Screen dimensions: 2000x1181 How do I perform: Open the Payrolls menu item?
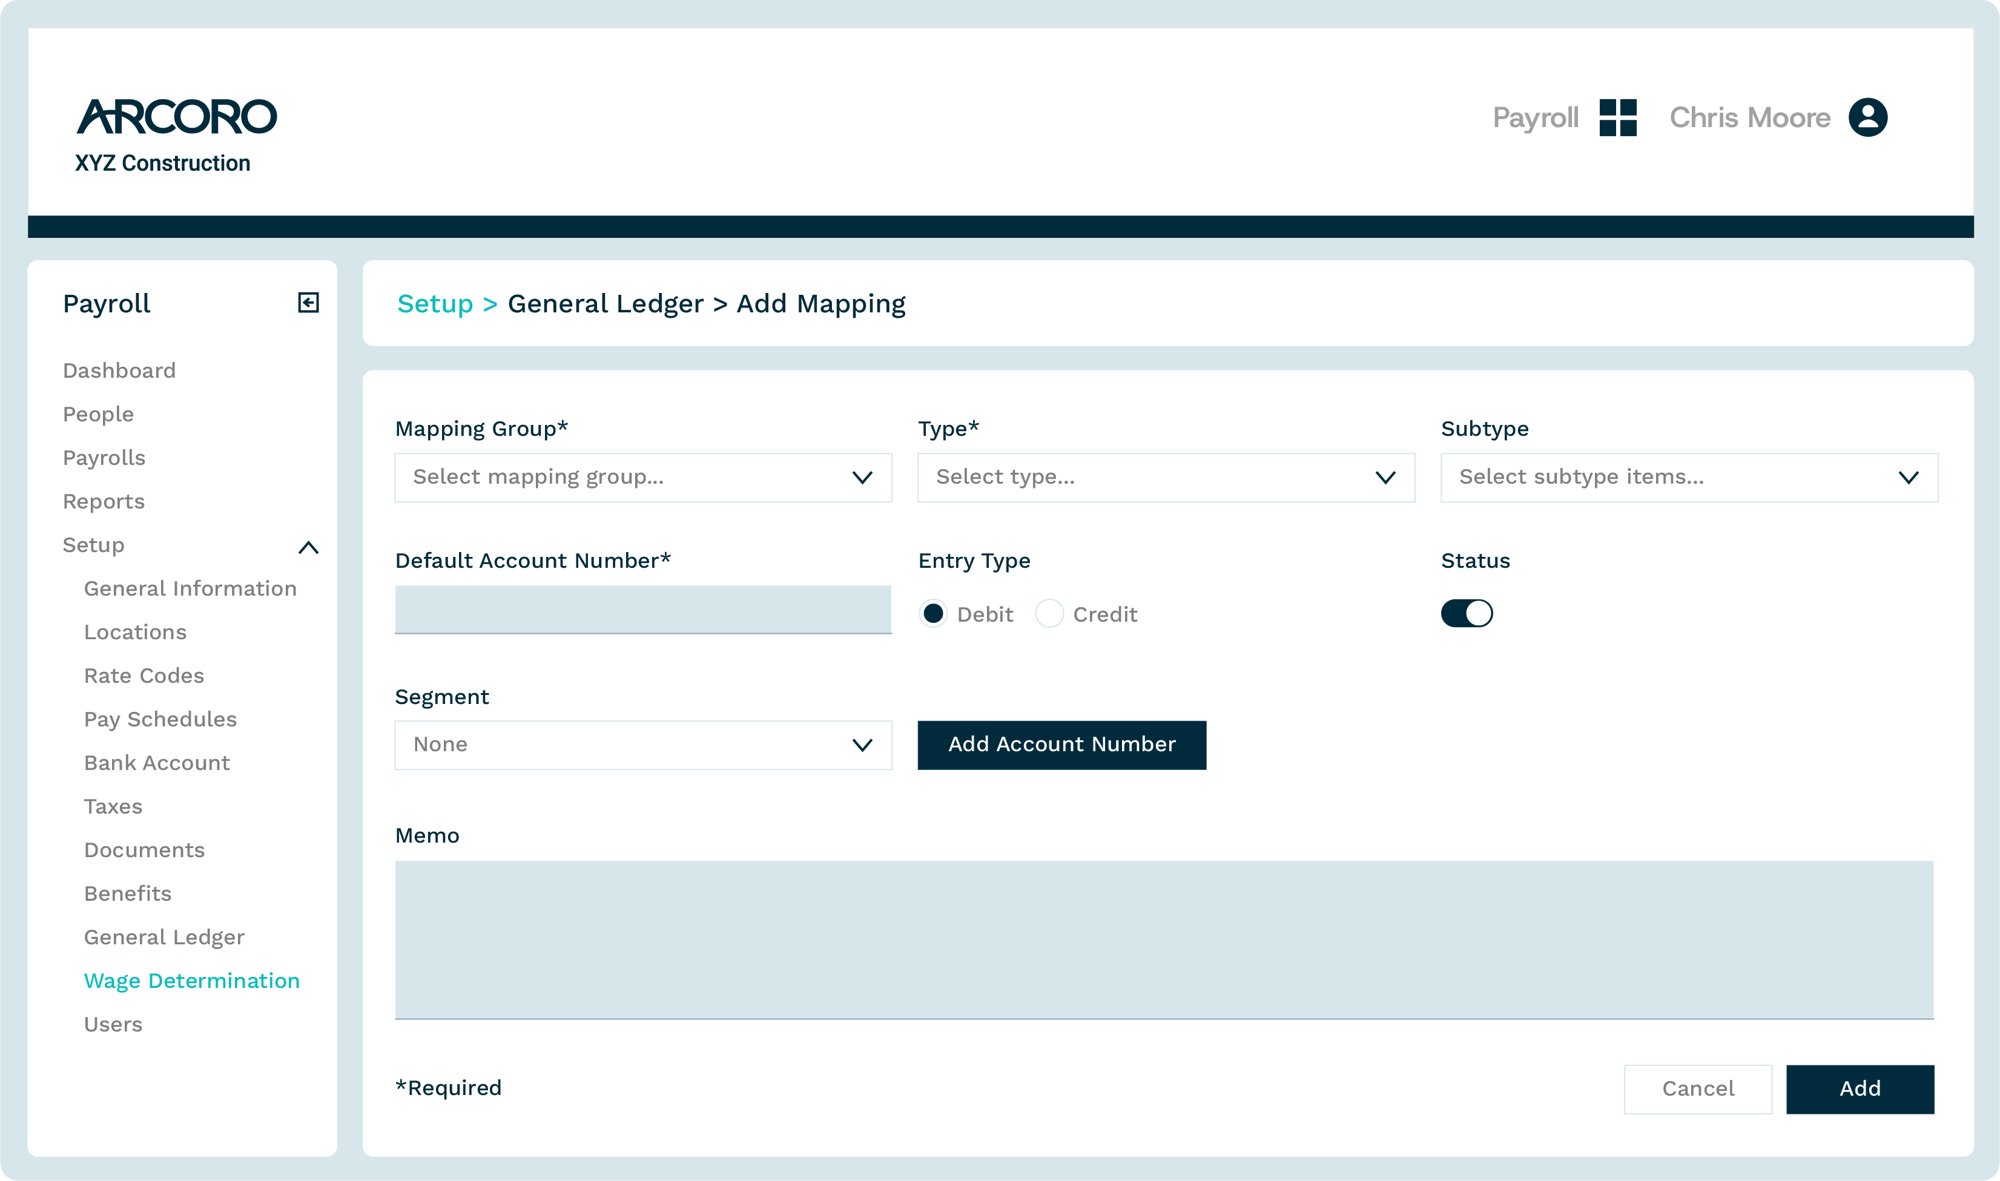click(104, 458)
